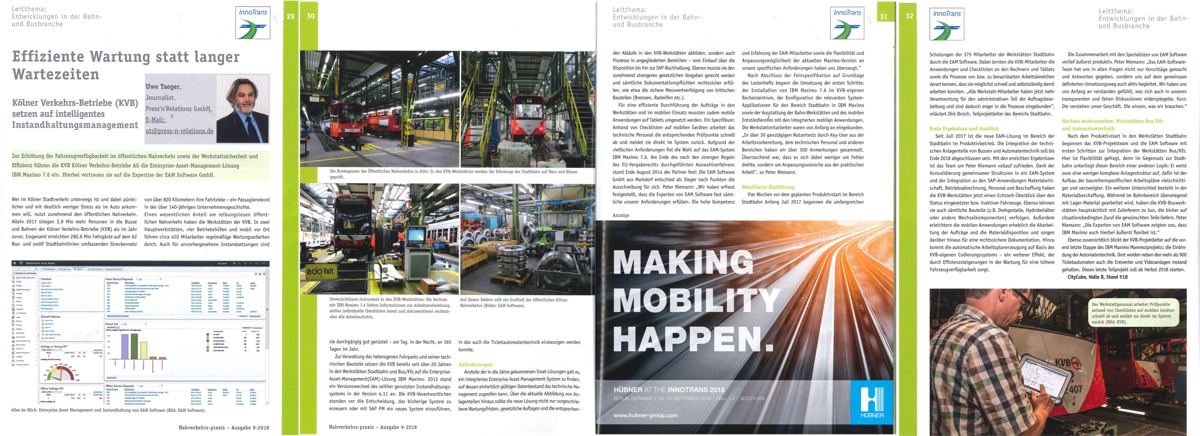Click the InnoTrans logo on page 31
The width and height of the screenshot is (1200, 436).
click(x=845, y=23)
